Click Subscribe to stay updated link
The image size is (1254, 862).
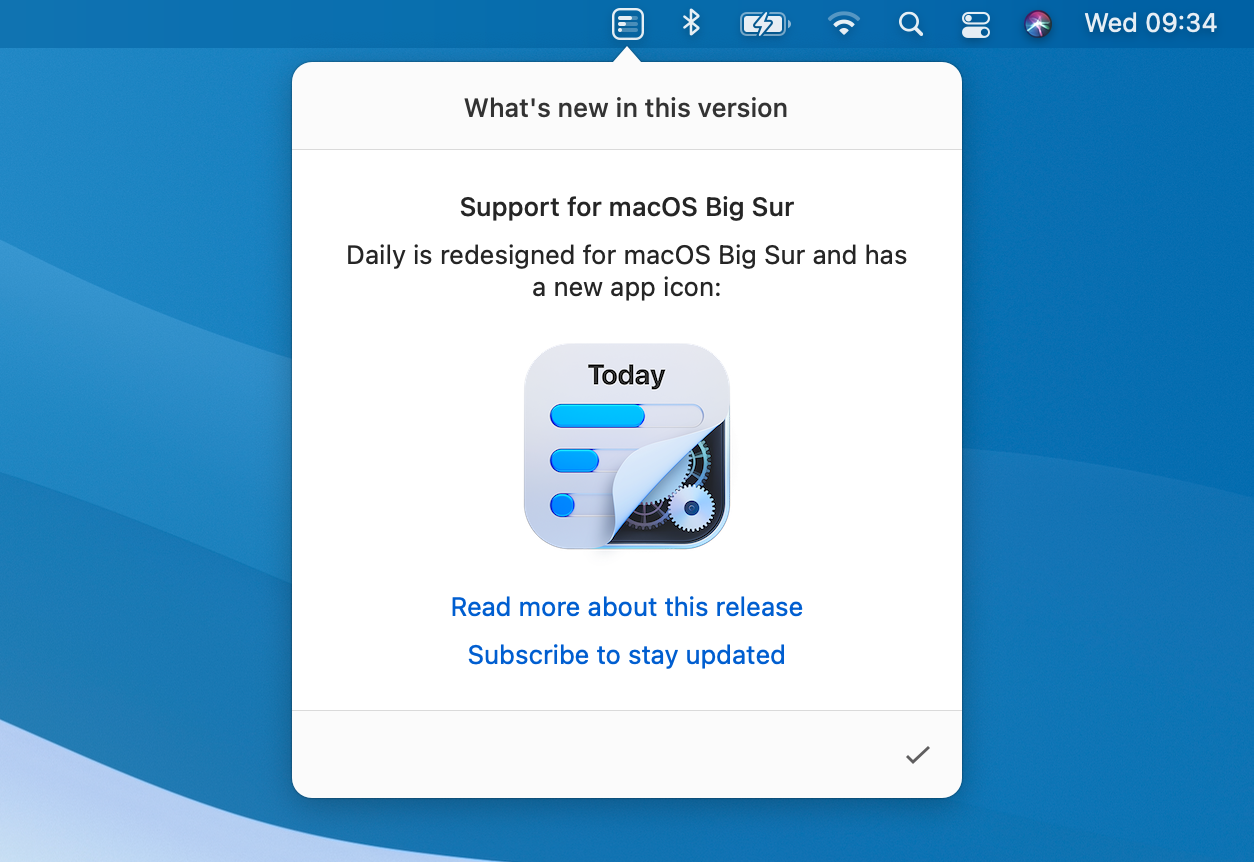(x=627, y=655)
